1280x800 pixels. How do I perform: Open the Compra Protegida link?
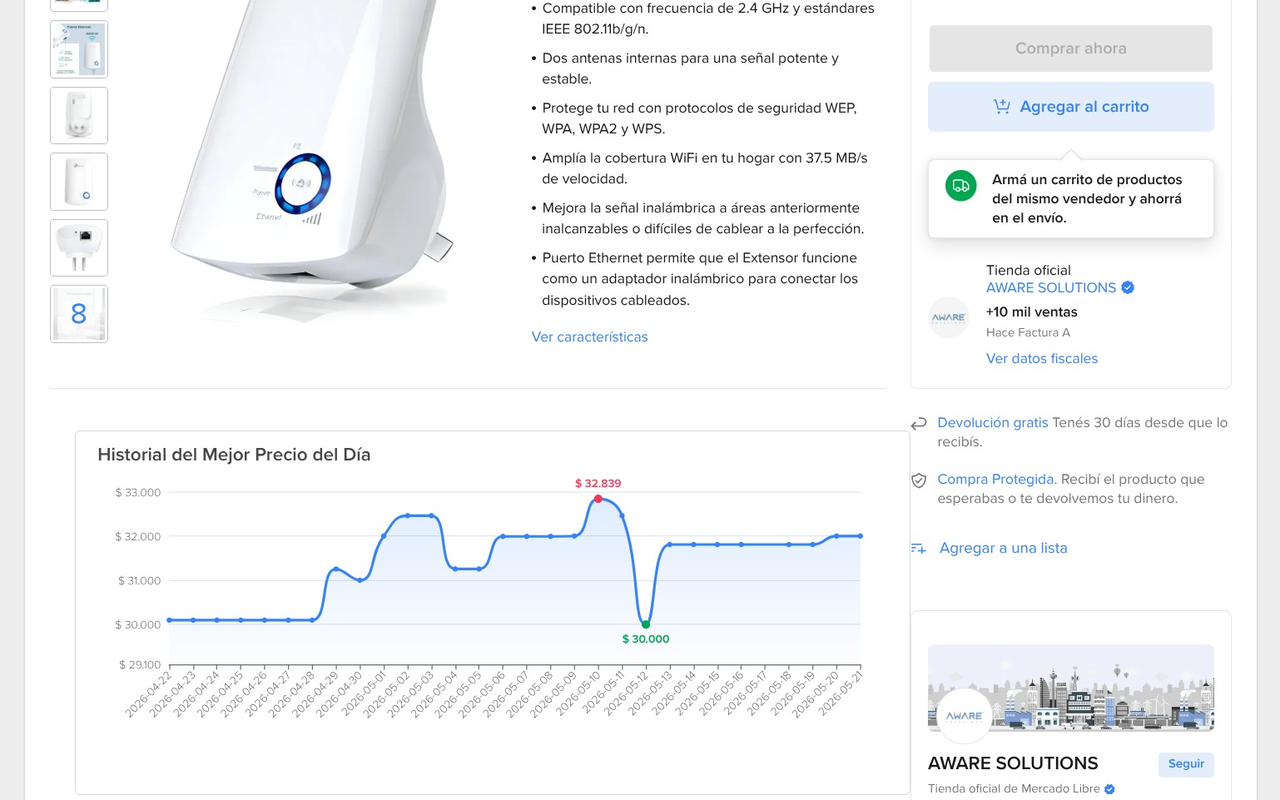click(x=997, y=479)
